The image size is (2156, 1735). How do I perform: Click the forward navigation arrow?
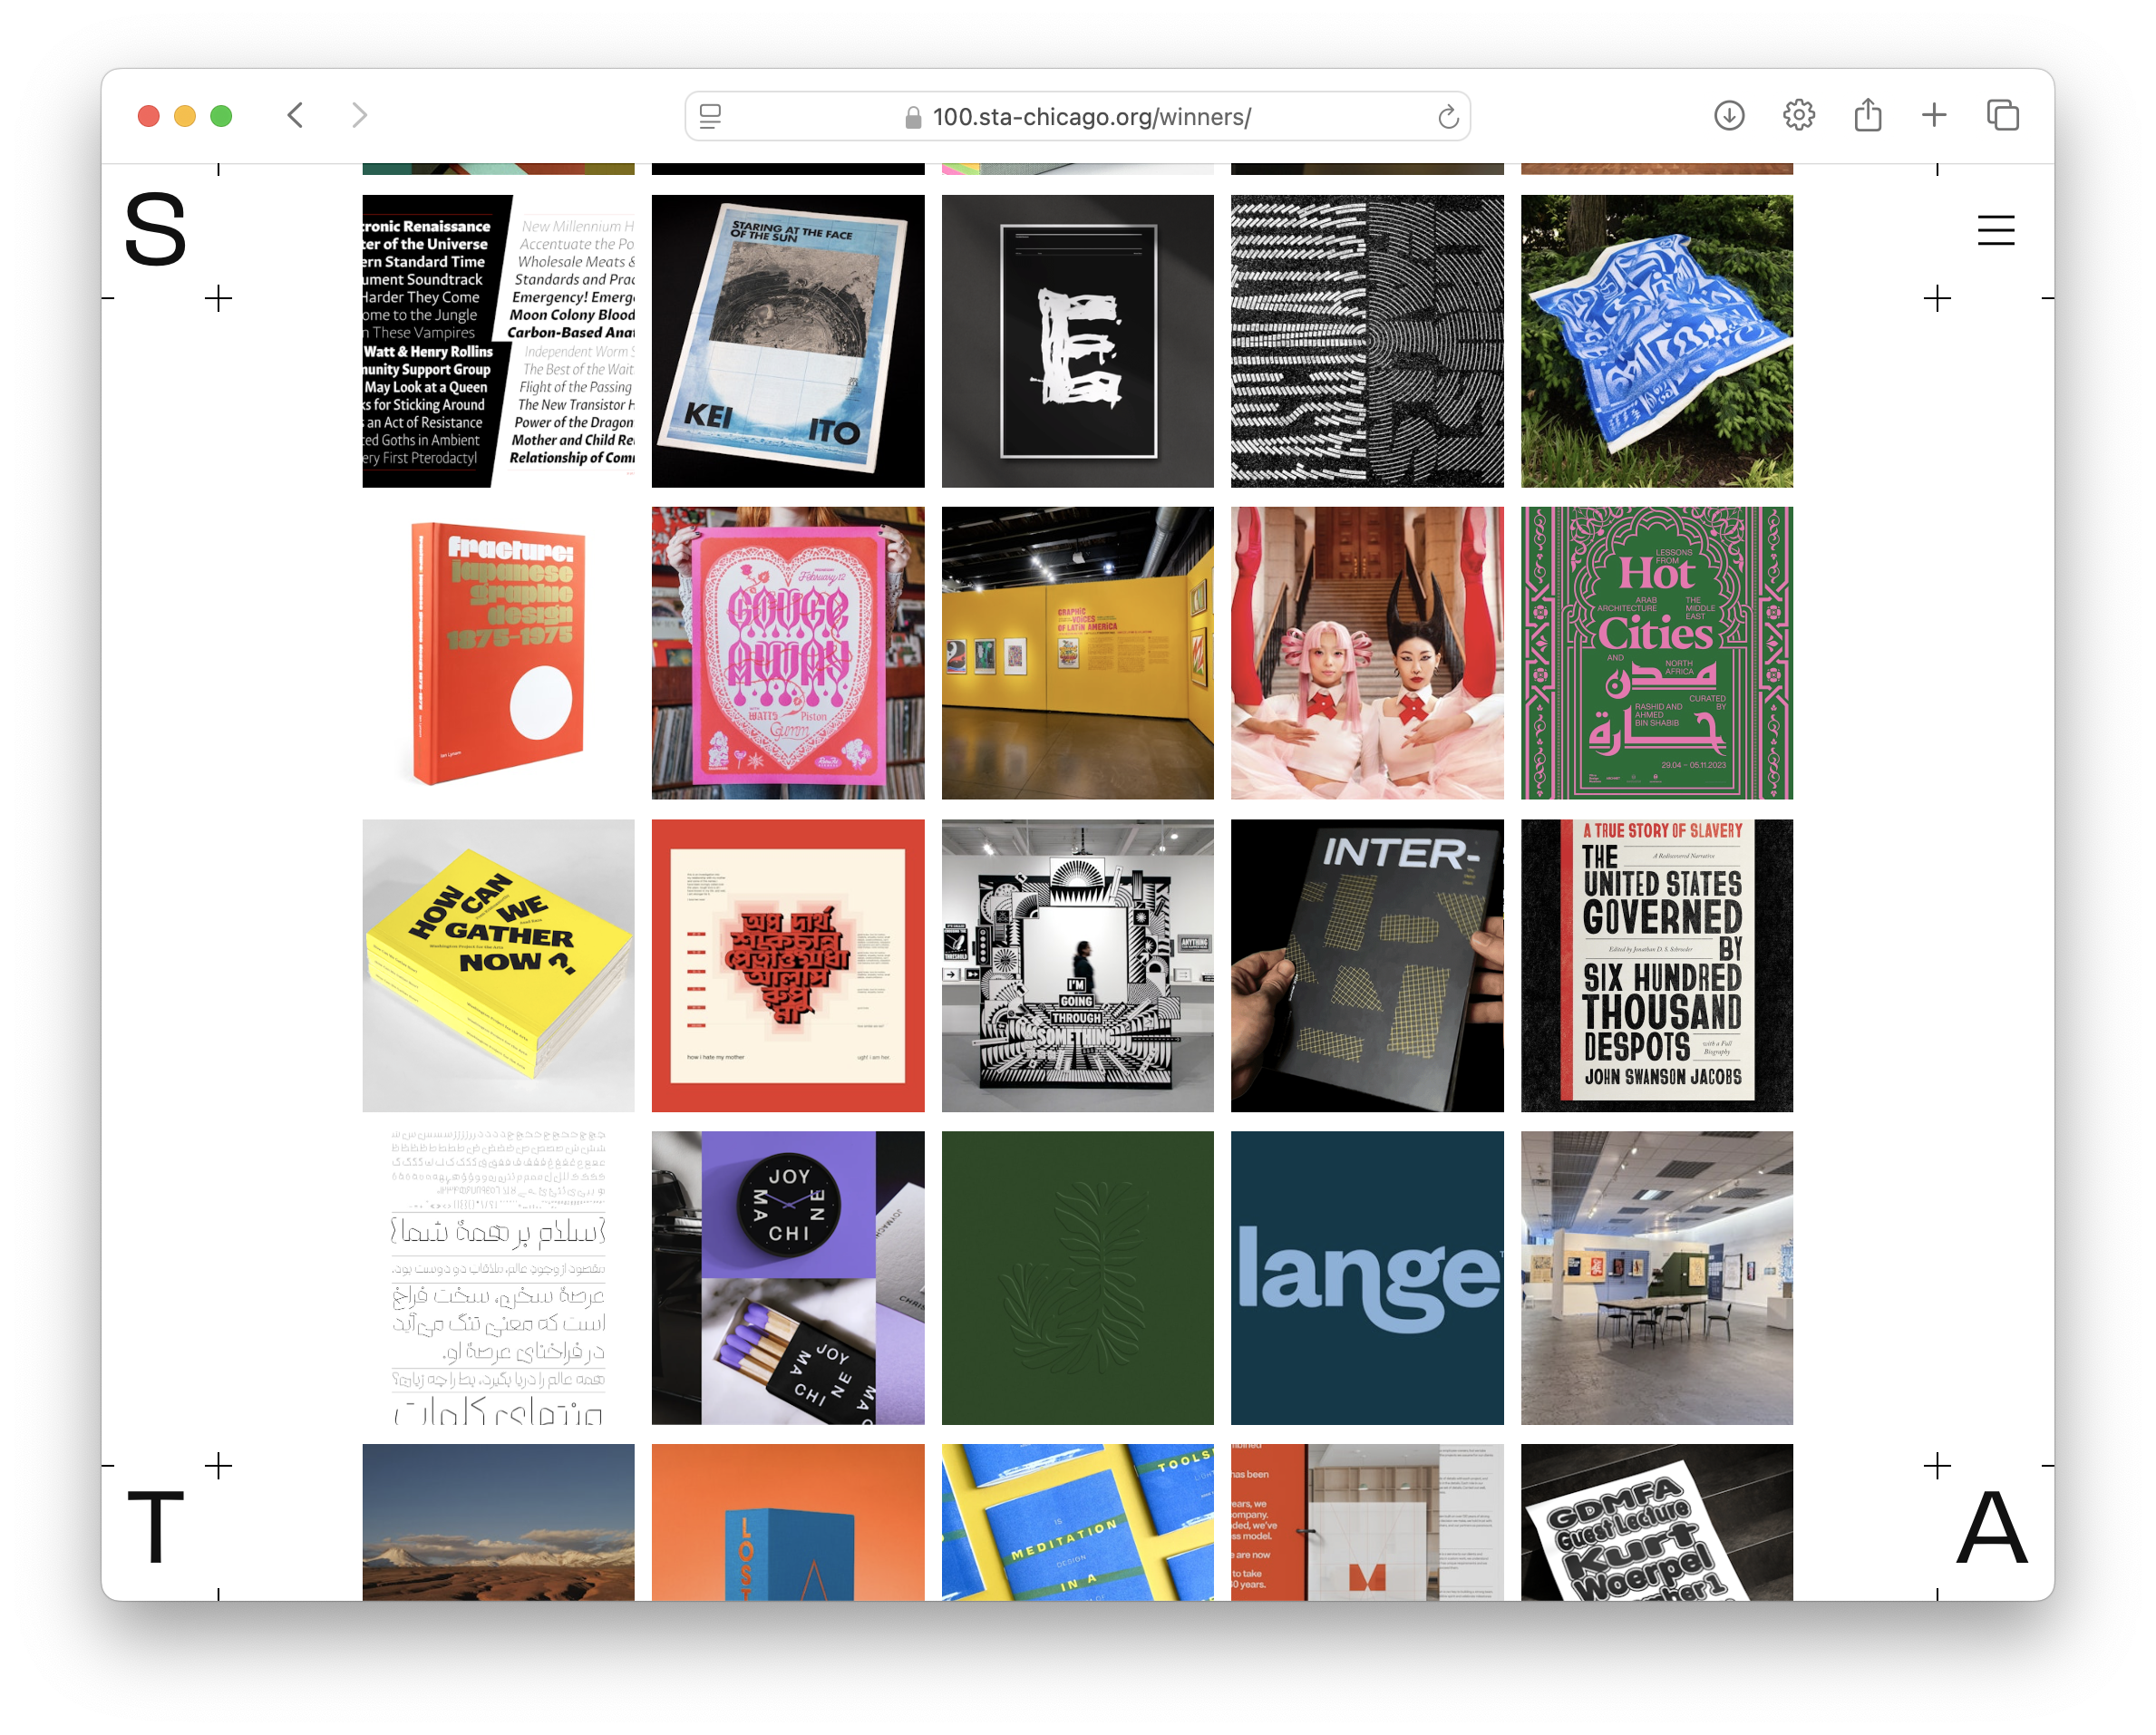[x=360, y=116]
